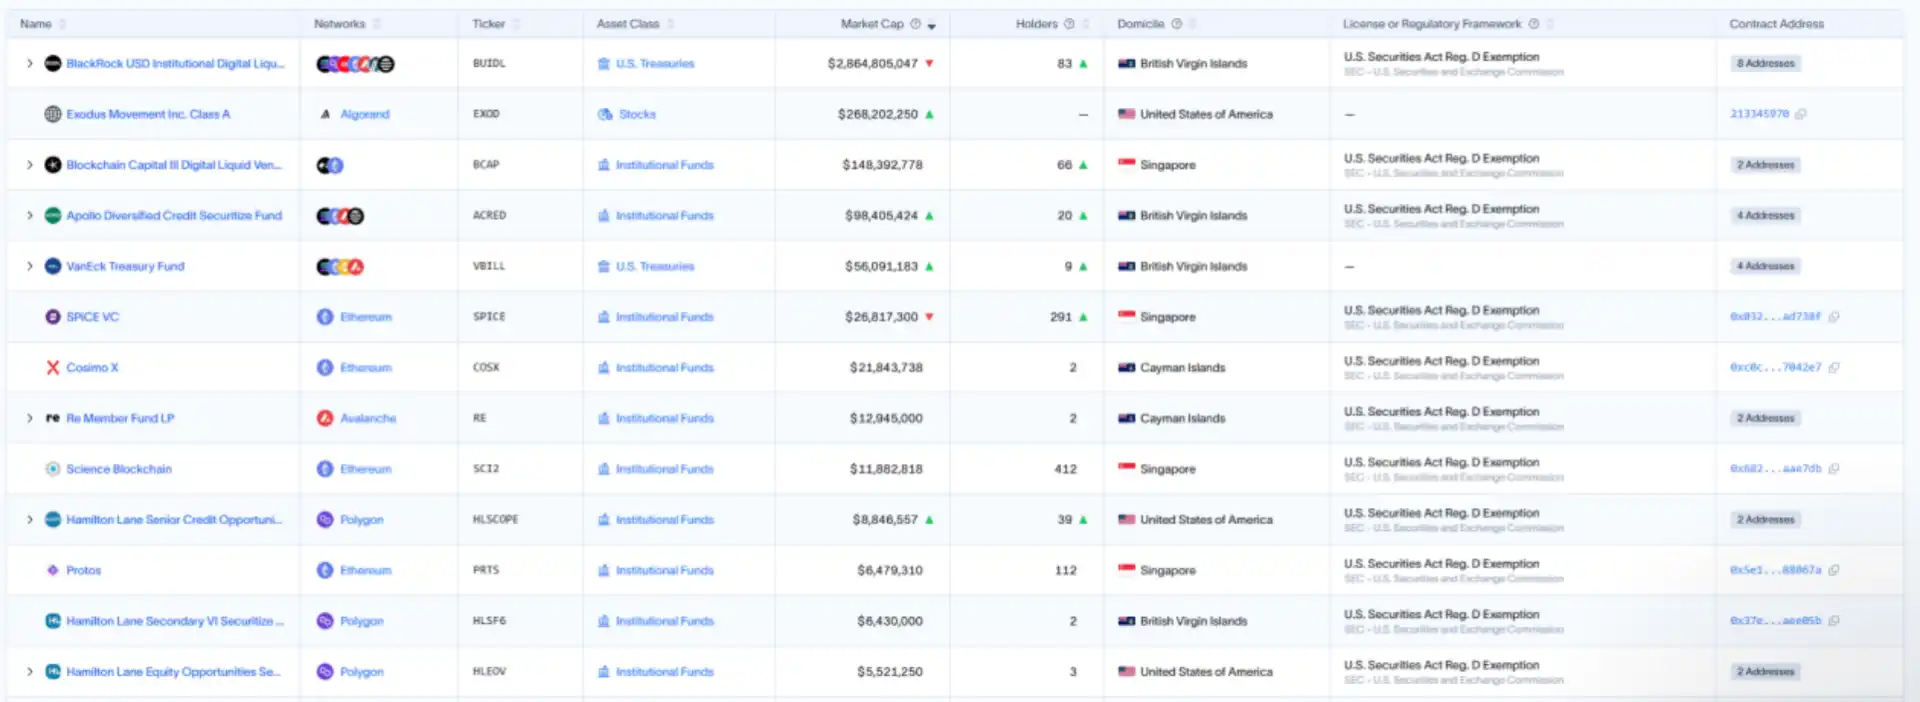Expand the Hamilton Lane Senior Credit Opportunities row
The height and width of the screenshot is (702, 1920).
(30, 519)
